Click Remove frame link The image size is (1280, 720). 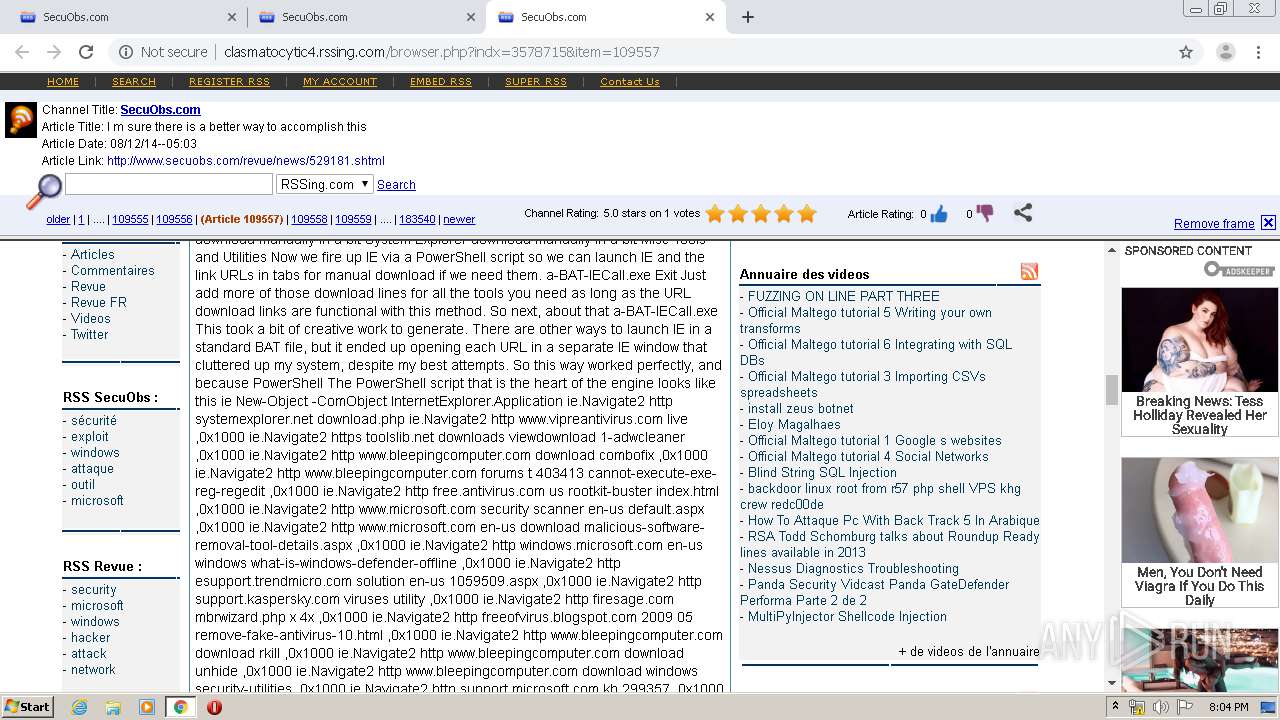1214,224
